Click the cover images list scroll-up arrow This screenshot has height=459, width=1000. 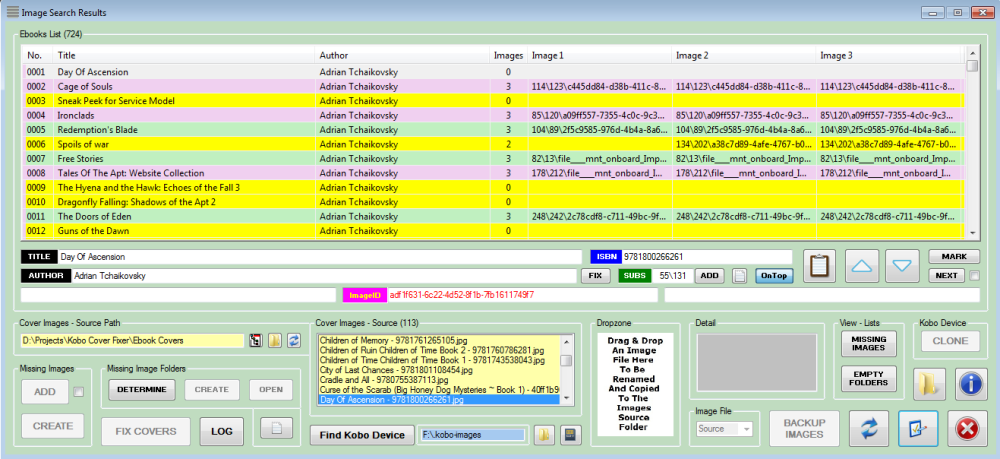click(566, 341)
